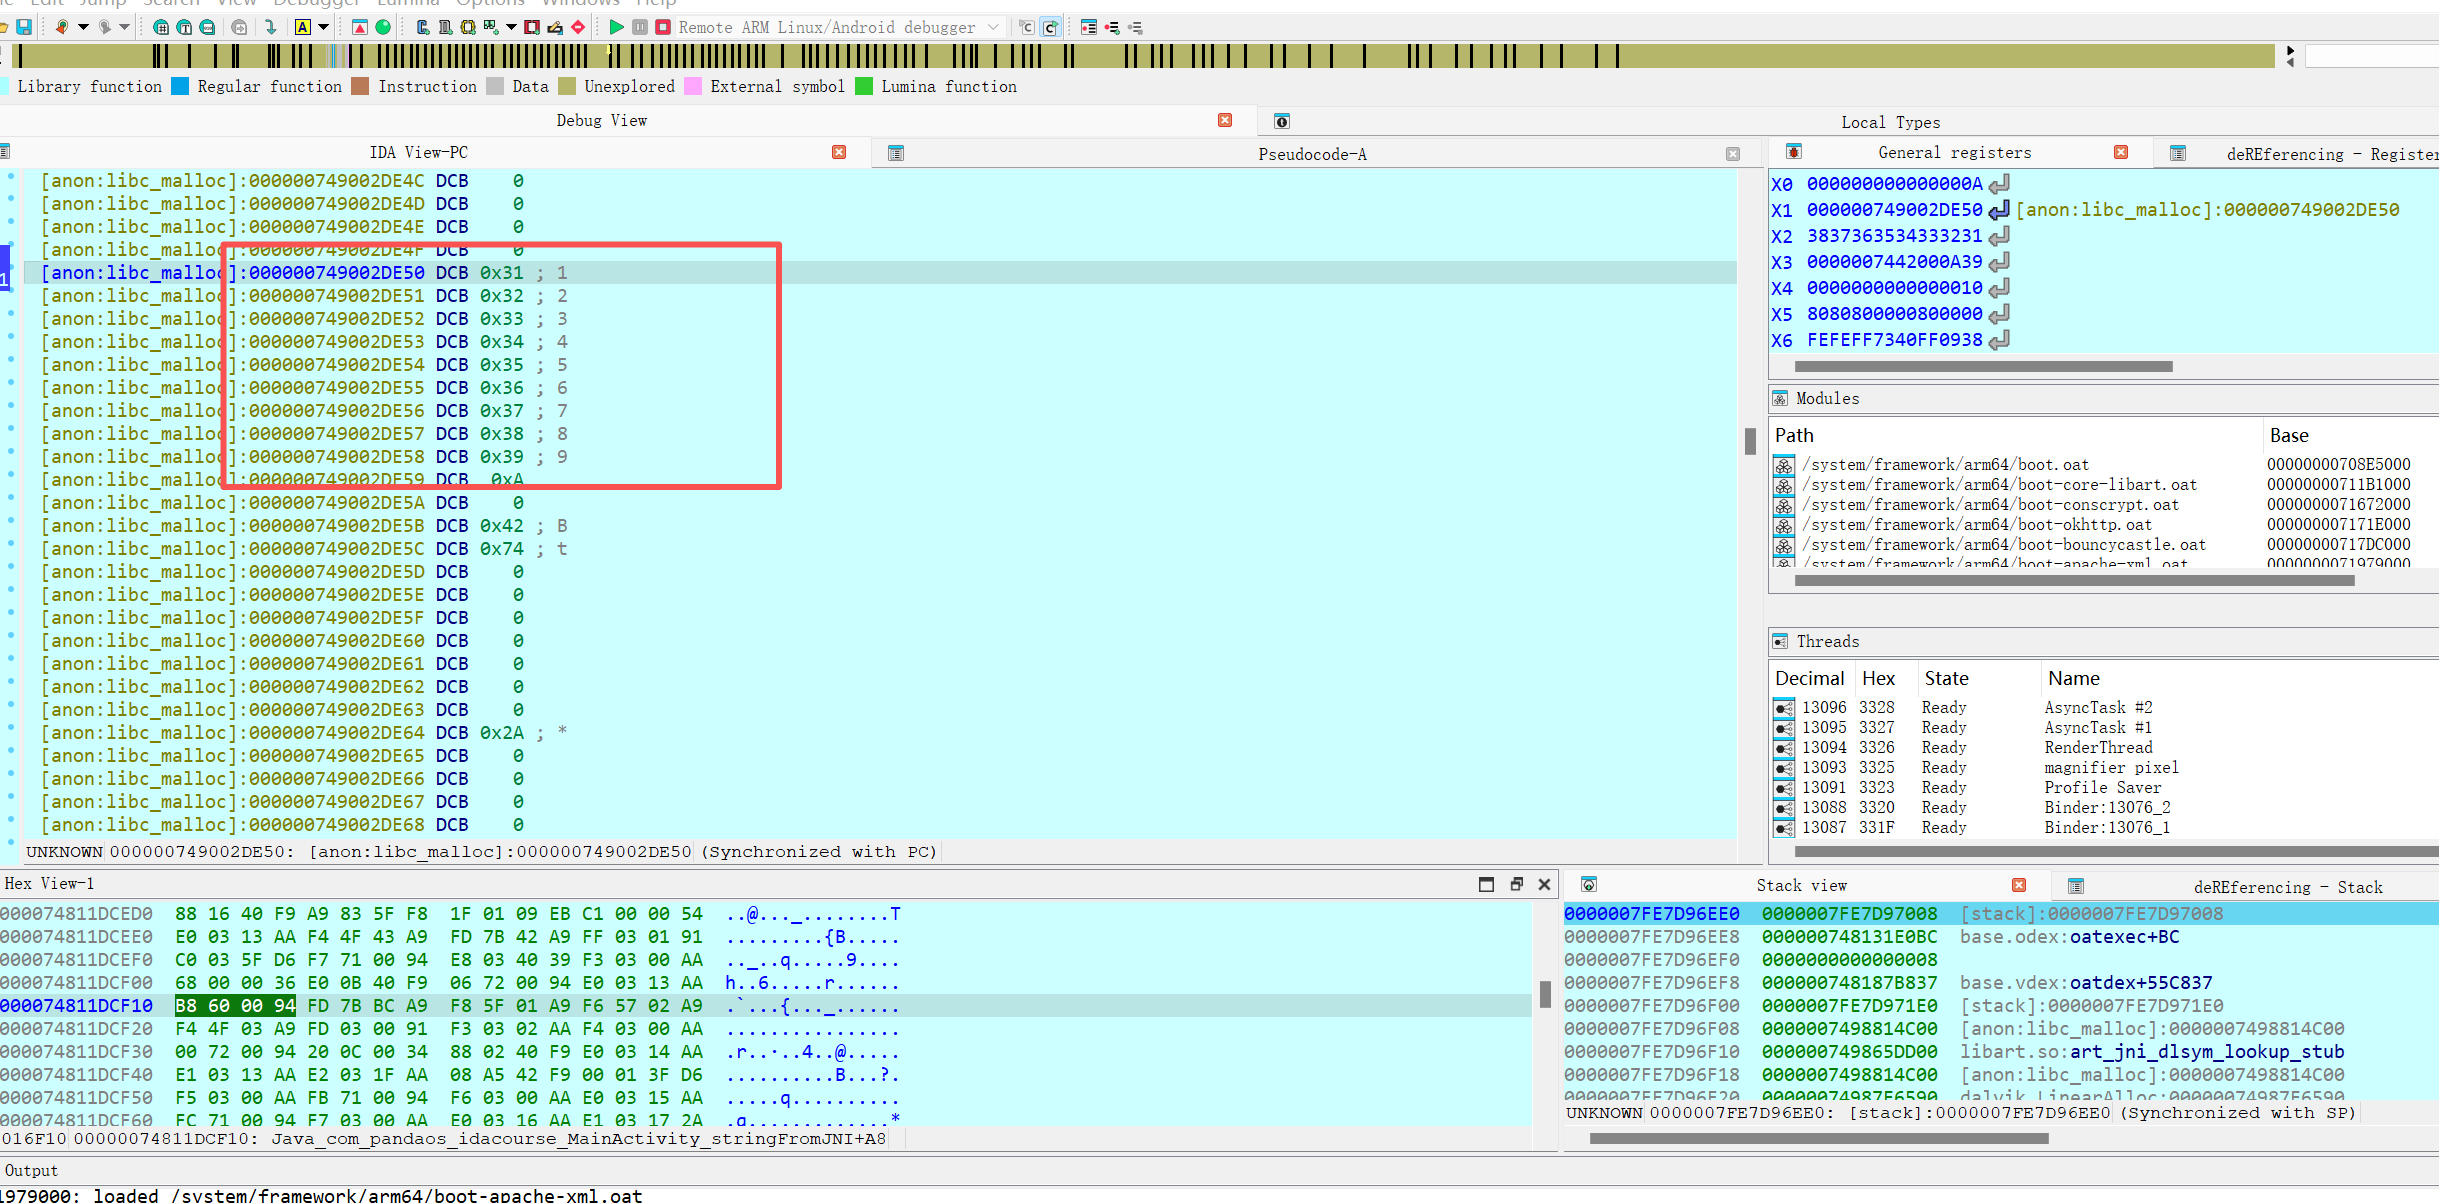Click the jump arrow next to X1
The image size is (2439, 1203).
(1998, 210)
